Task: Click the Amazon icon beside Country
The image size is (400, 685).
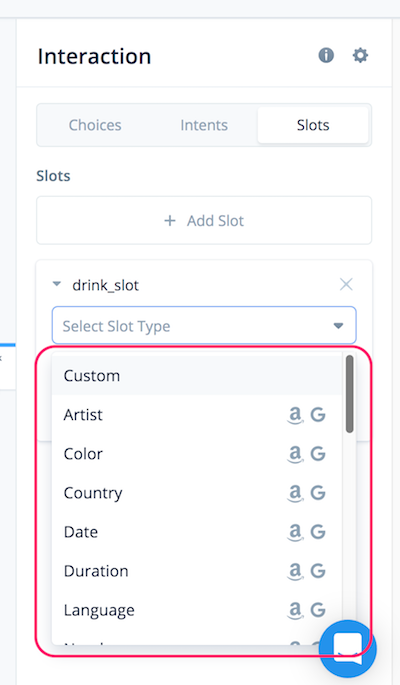Action: pos(295,493)
